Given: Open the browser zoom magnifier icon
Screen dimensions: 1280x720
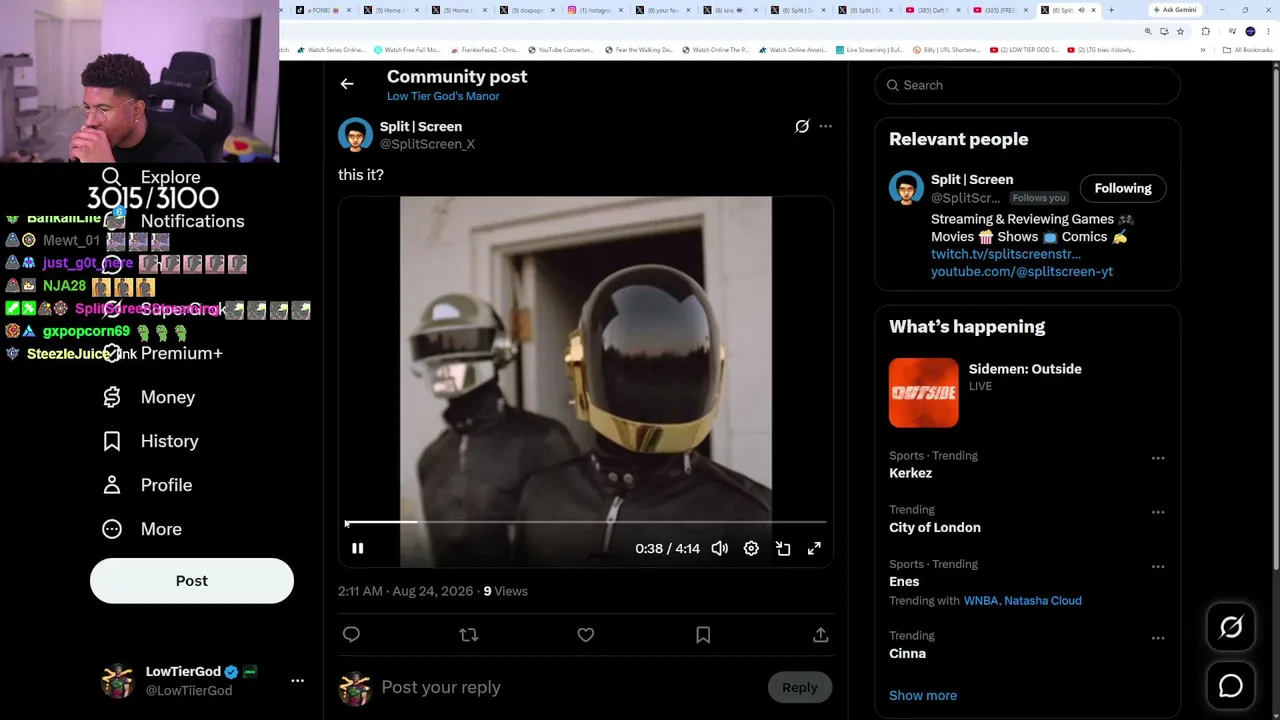Looking at the screenshot, I should [x=1148, y=31].
